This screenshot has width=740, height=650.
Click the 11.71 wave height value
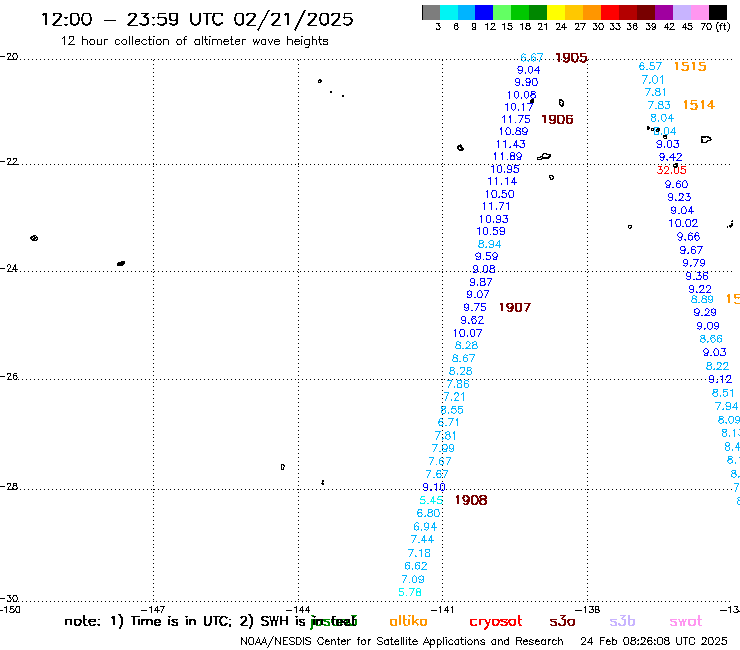click(x=496, y=206)
